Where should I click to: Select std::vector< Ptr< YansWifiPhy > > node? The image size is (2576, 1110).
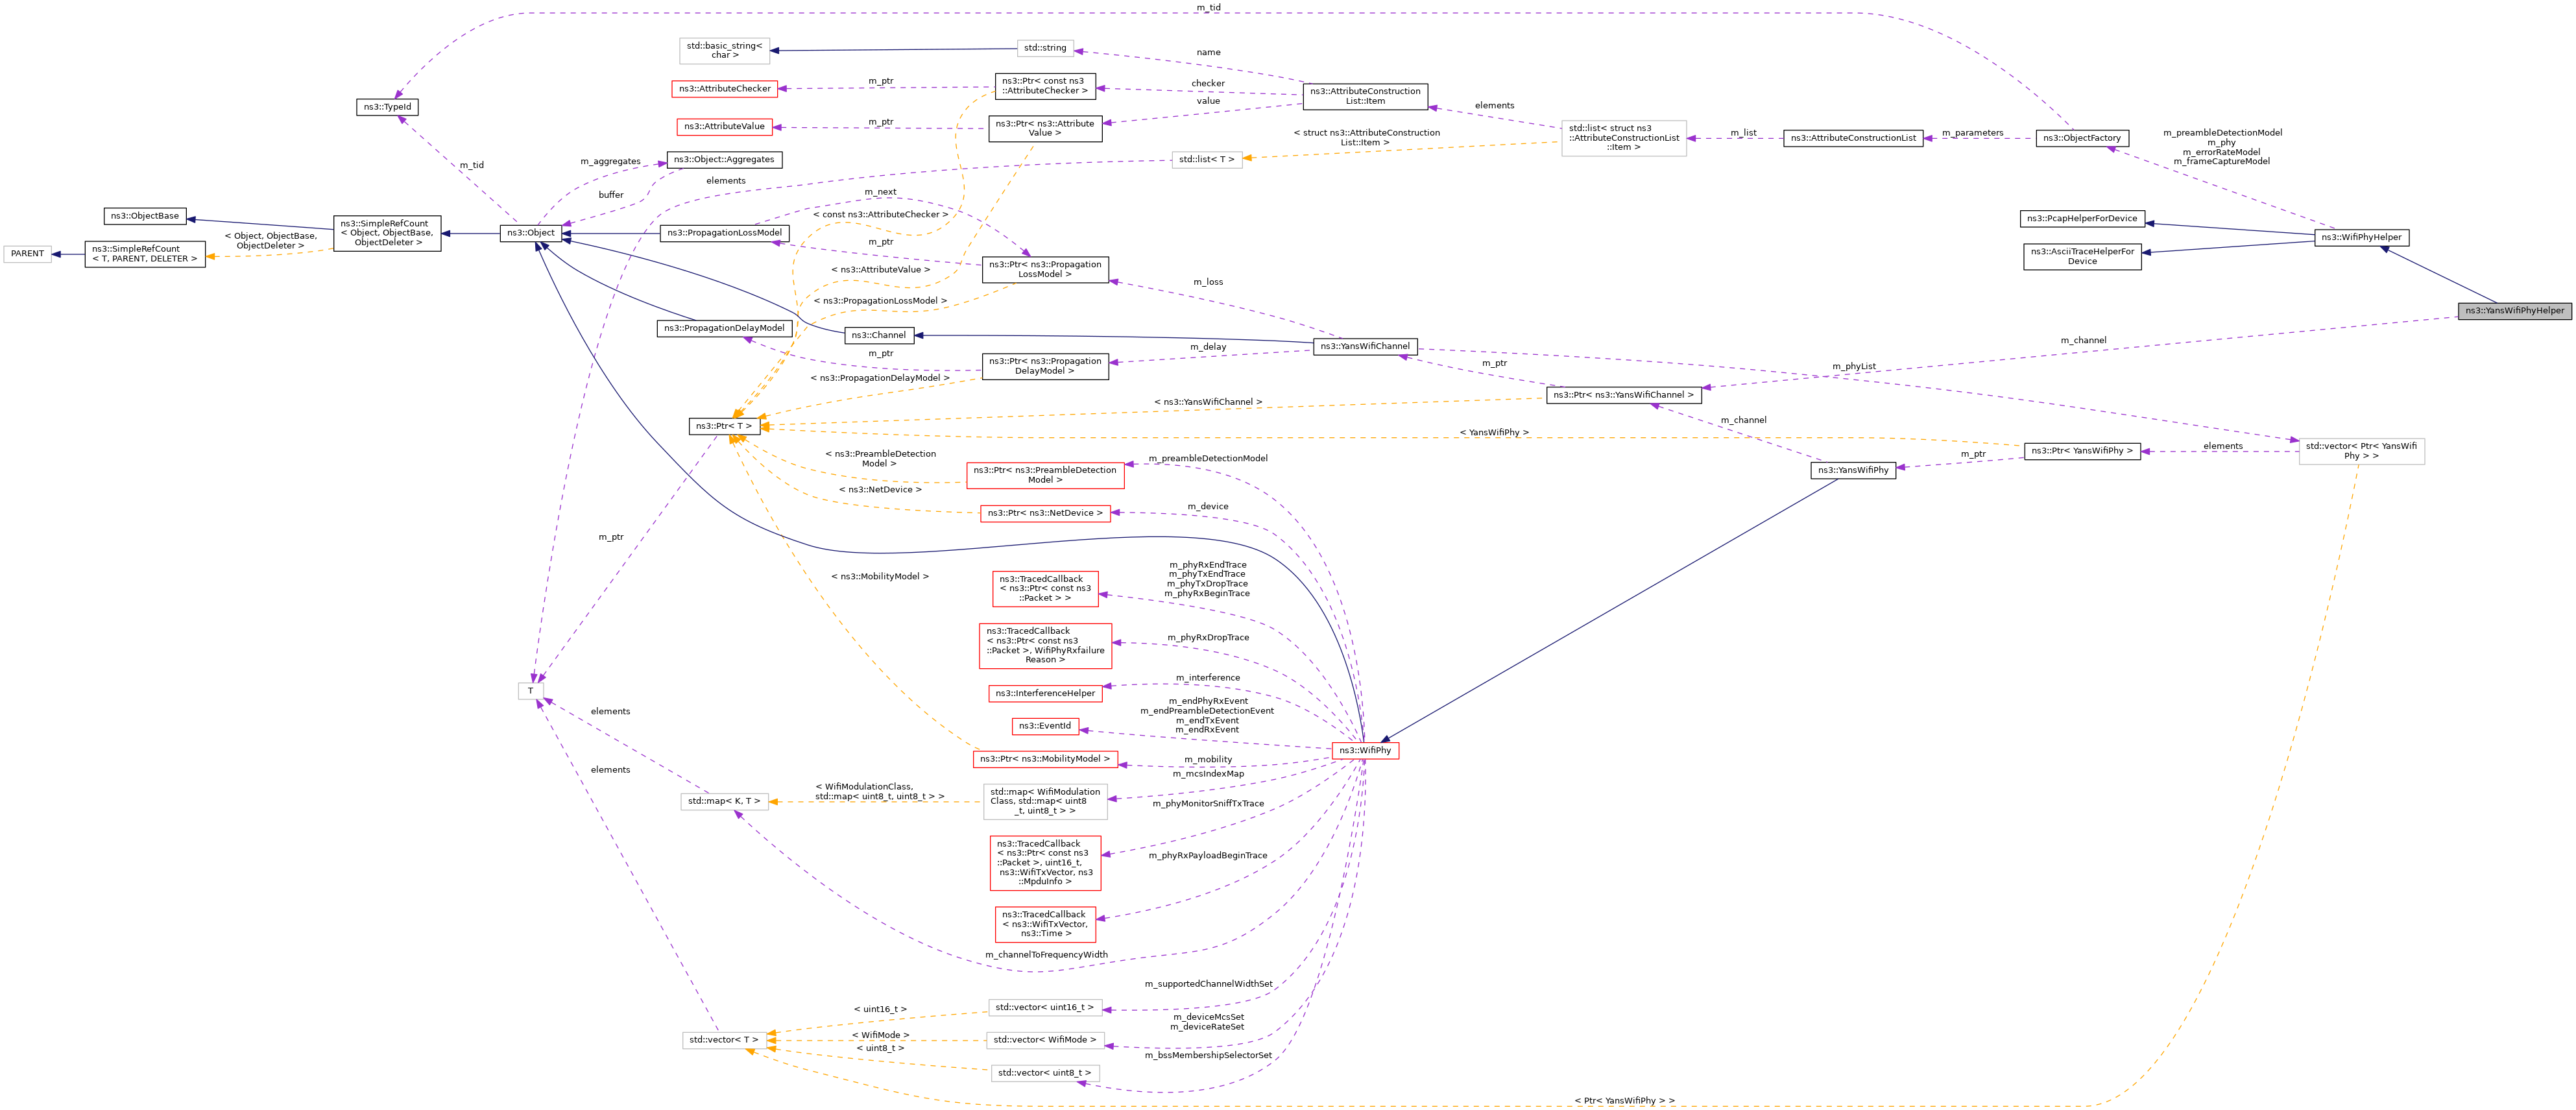point(2361,452)
